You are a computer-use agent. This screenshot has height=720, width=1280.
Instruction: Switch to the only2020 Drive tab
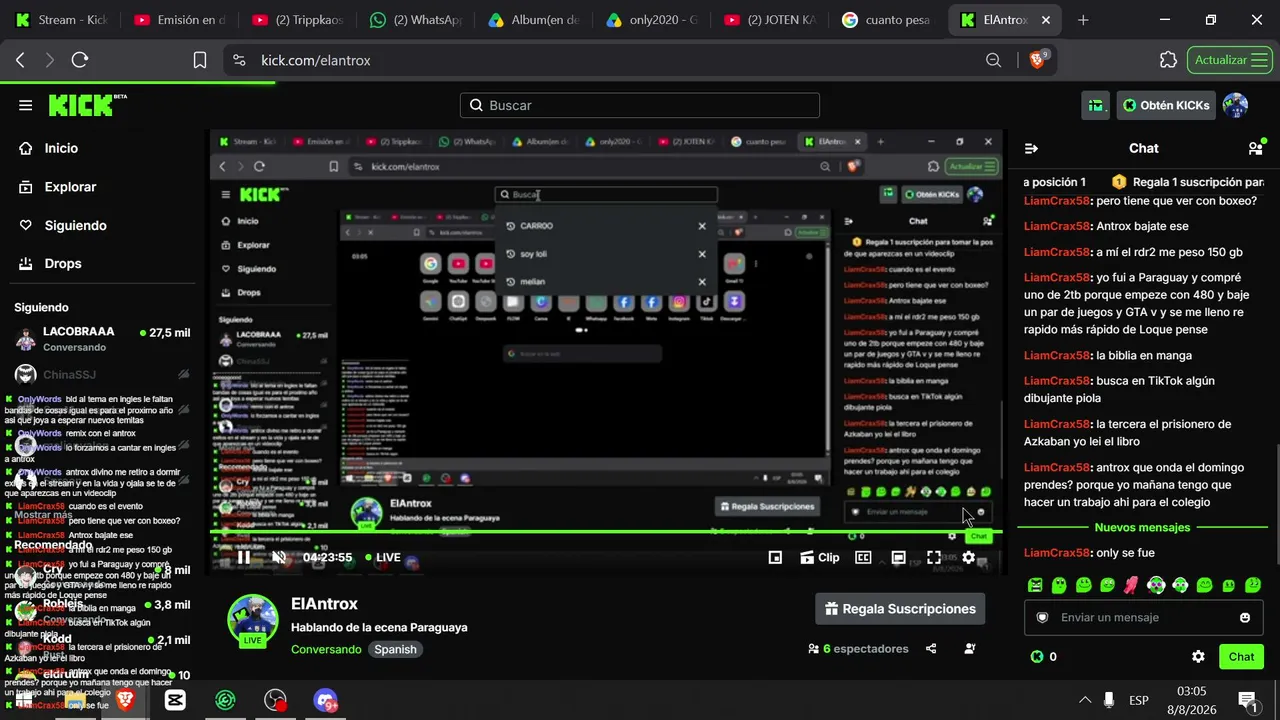point(652,20)
